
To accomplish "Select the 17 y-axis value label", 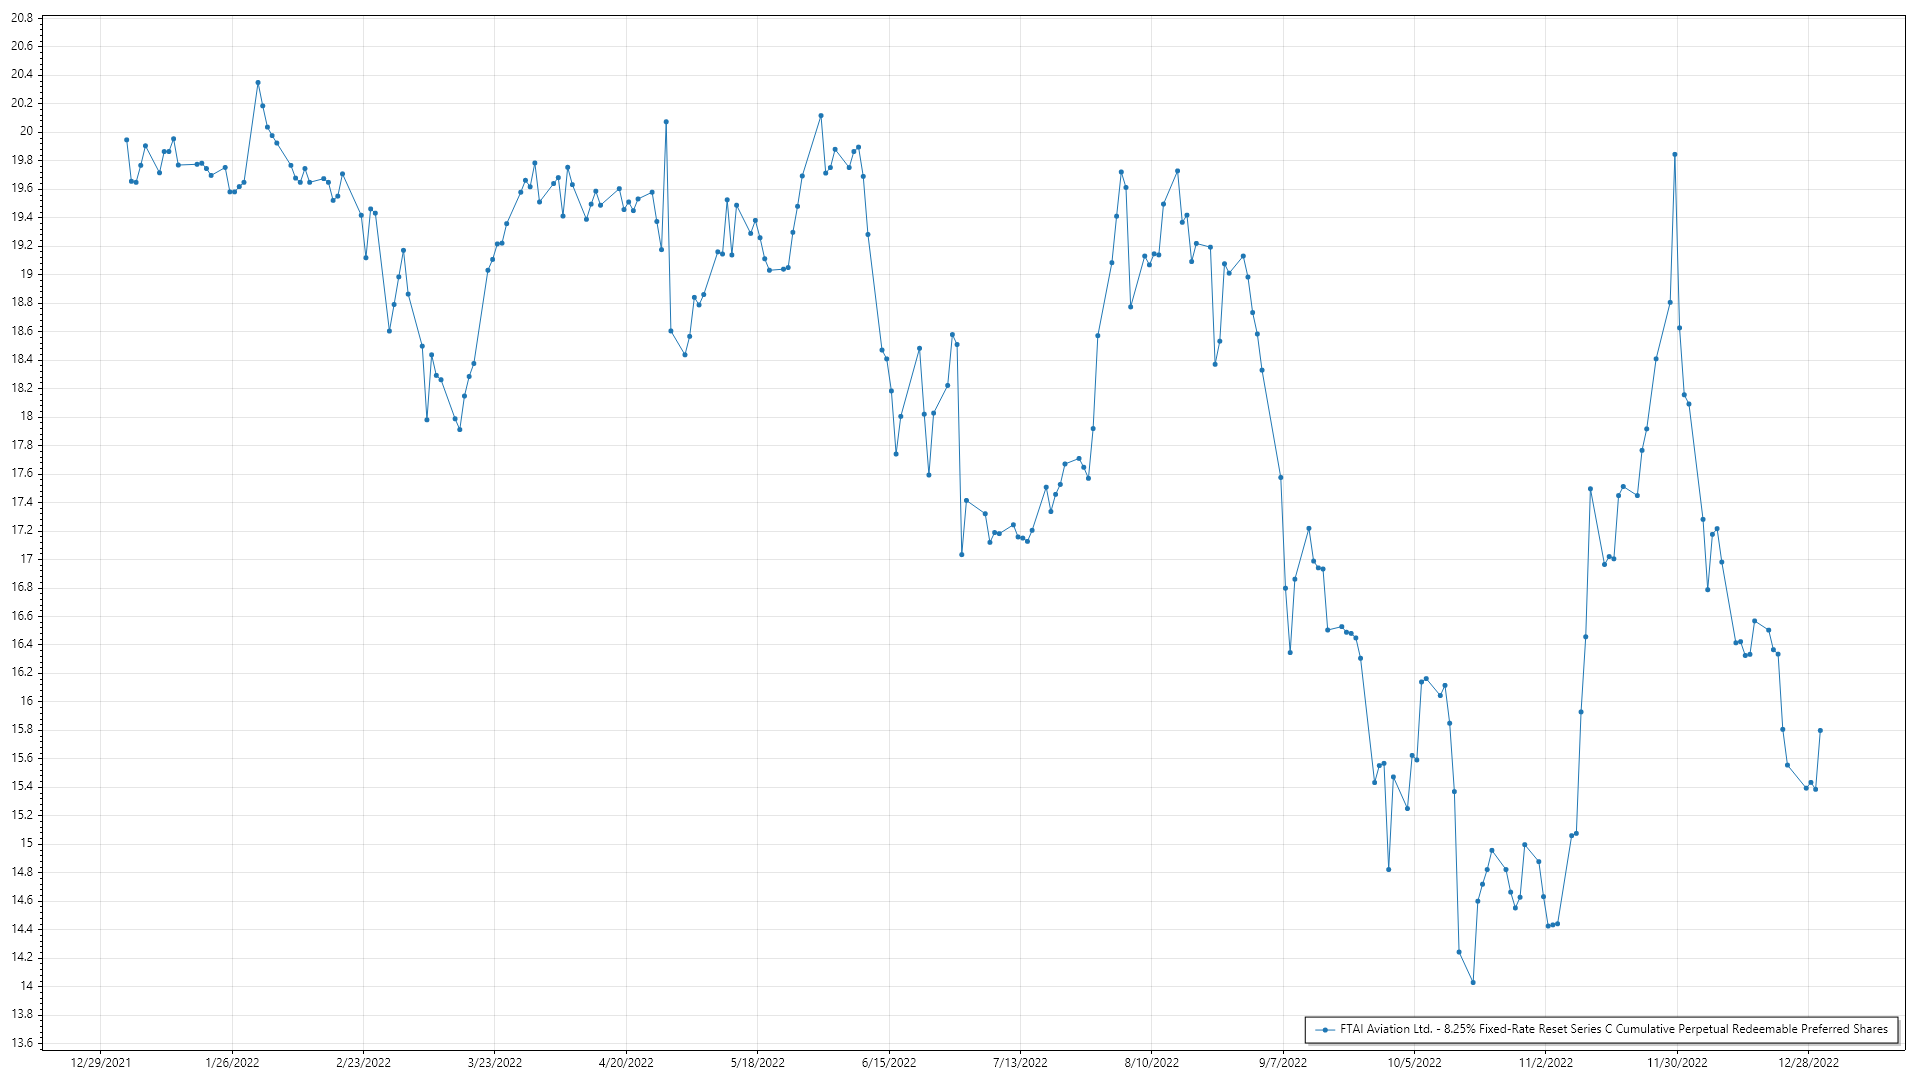I will tap(27, 559).
